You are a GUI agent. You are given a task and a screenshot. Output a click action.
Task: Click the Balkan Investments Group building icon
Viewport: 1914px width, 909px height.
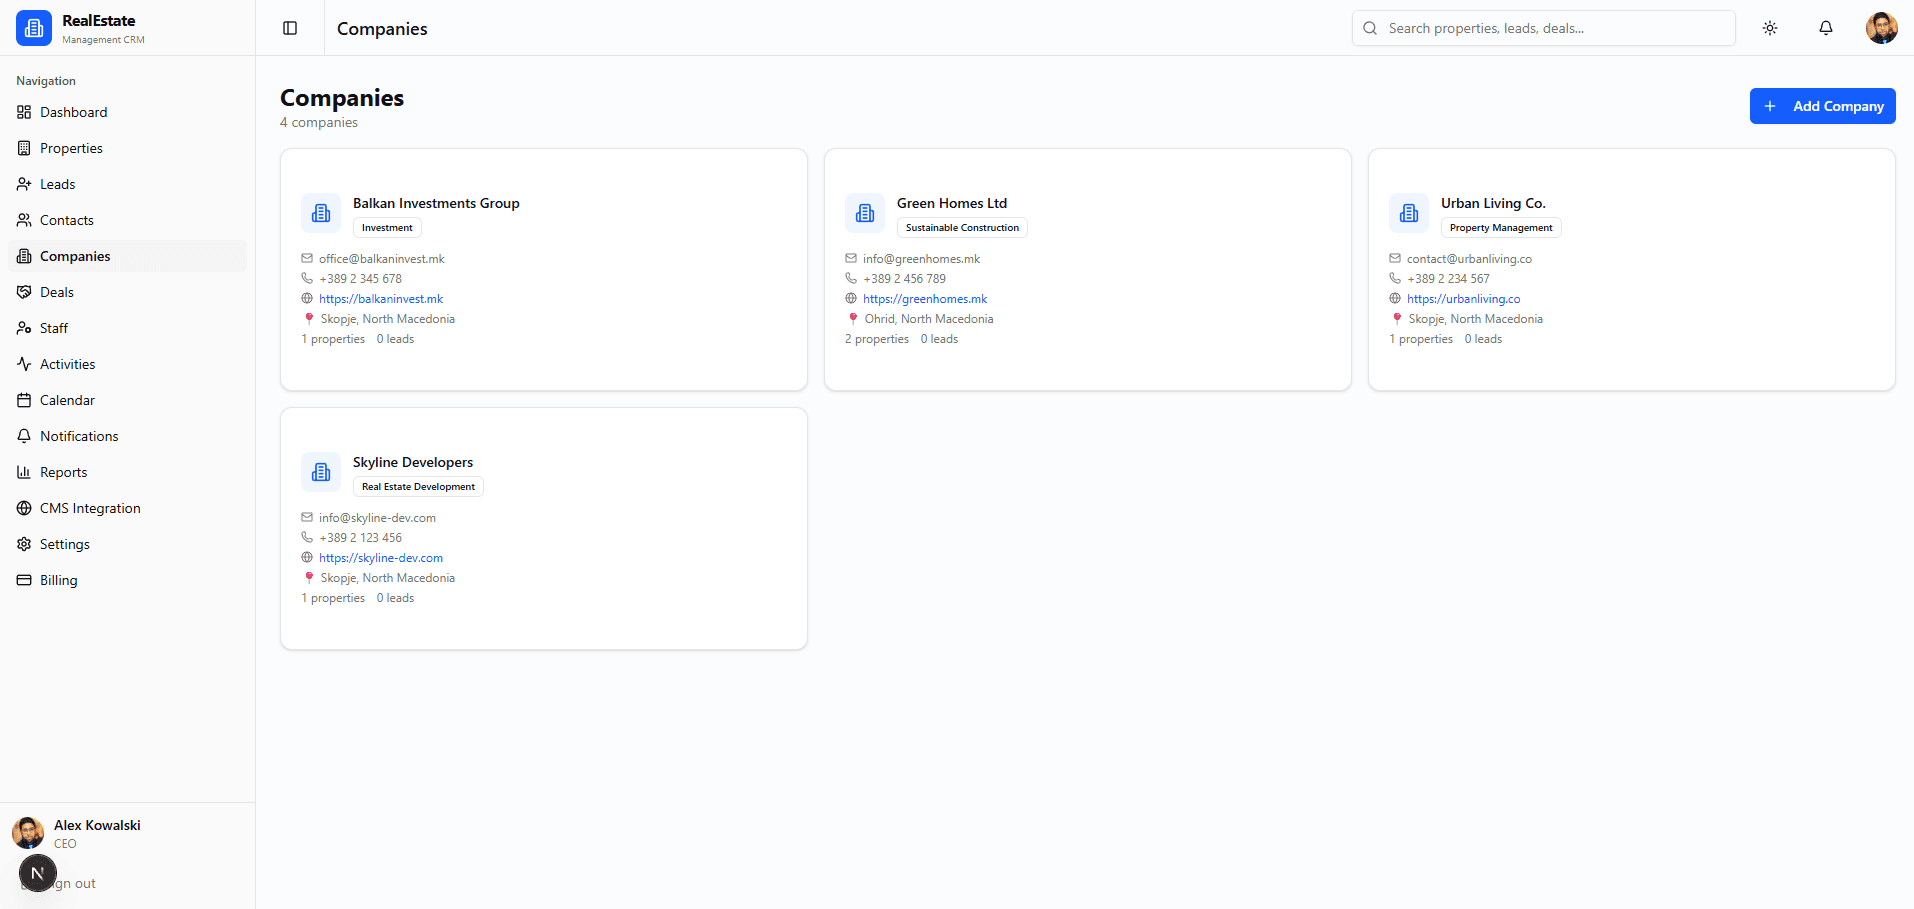pos(321,213)
